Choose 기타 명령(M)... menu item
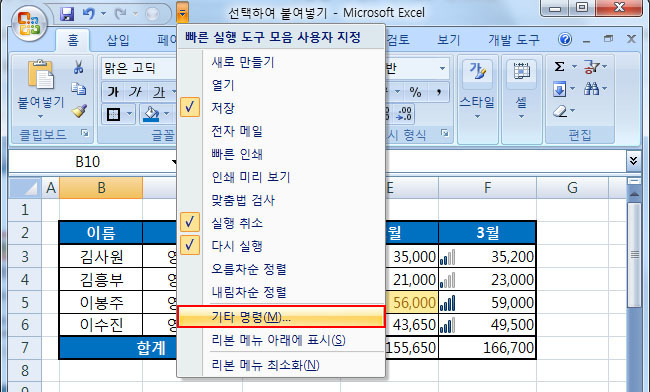 pyautogui.click(x=281, y=317)
